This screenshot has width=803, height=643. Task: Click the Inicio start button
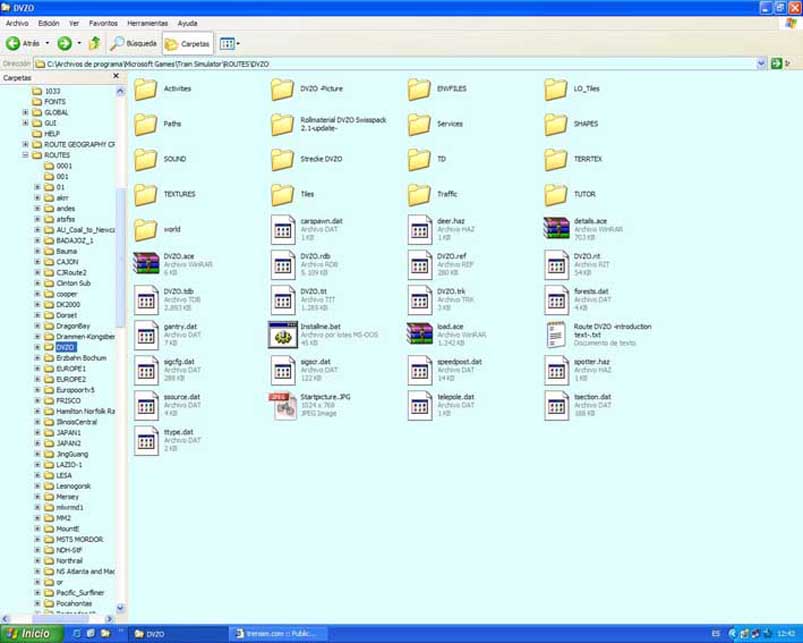tap(27, 634)
